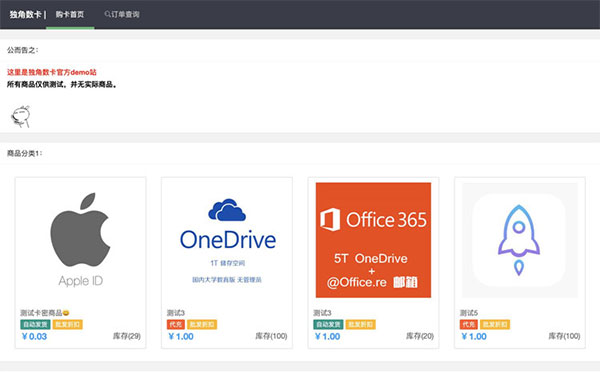The image size is (600, 372).
Task: Click the 代充 tag on the OneDrive card
Action: pos(176,325)
